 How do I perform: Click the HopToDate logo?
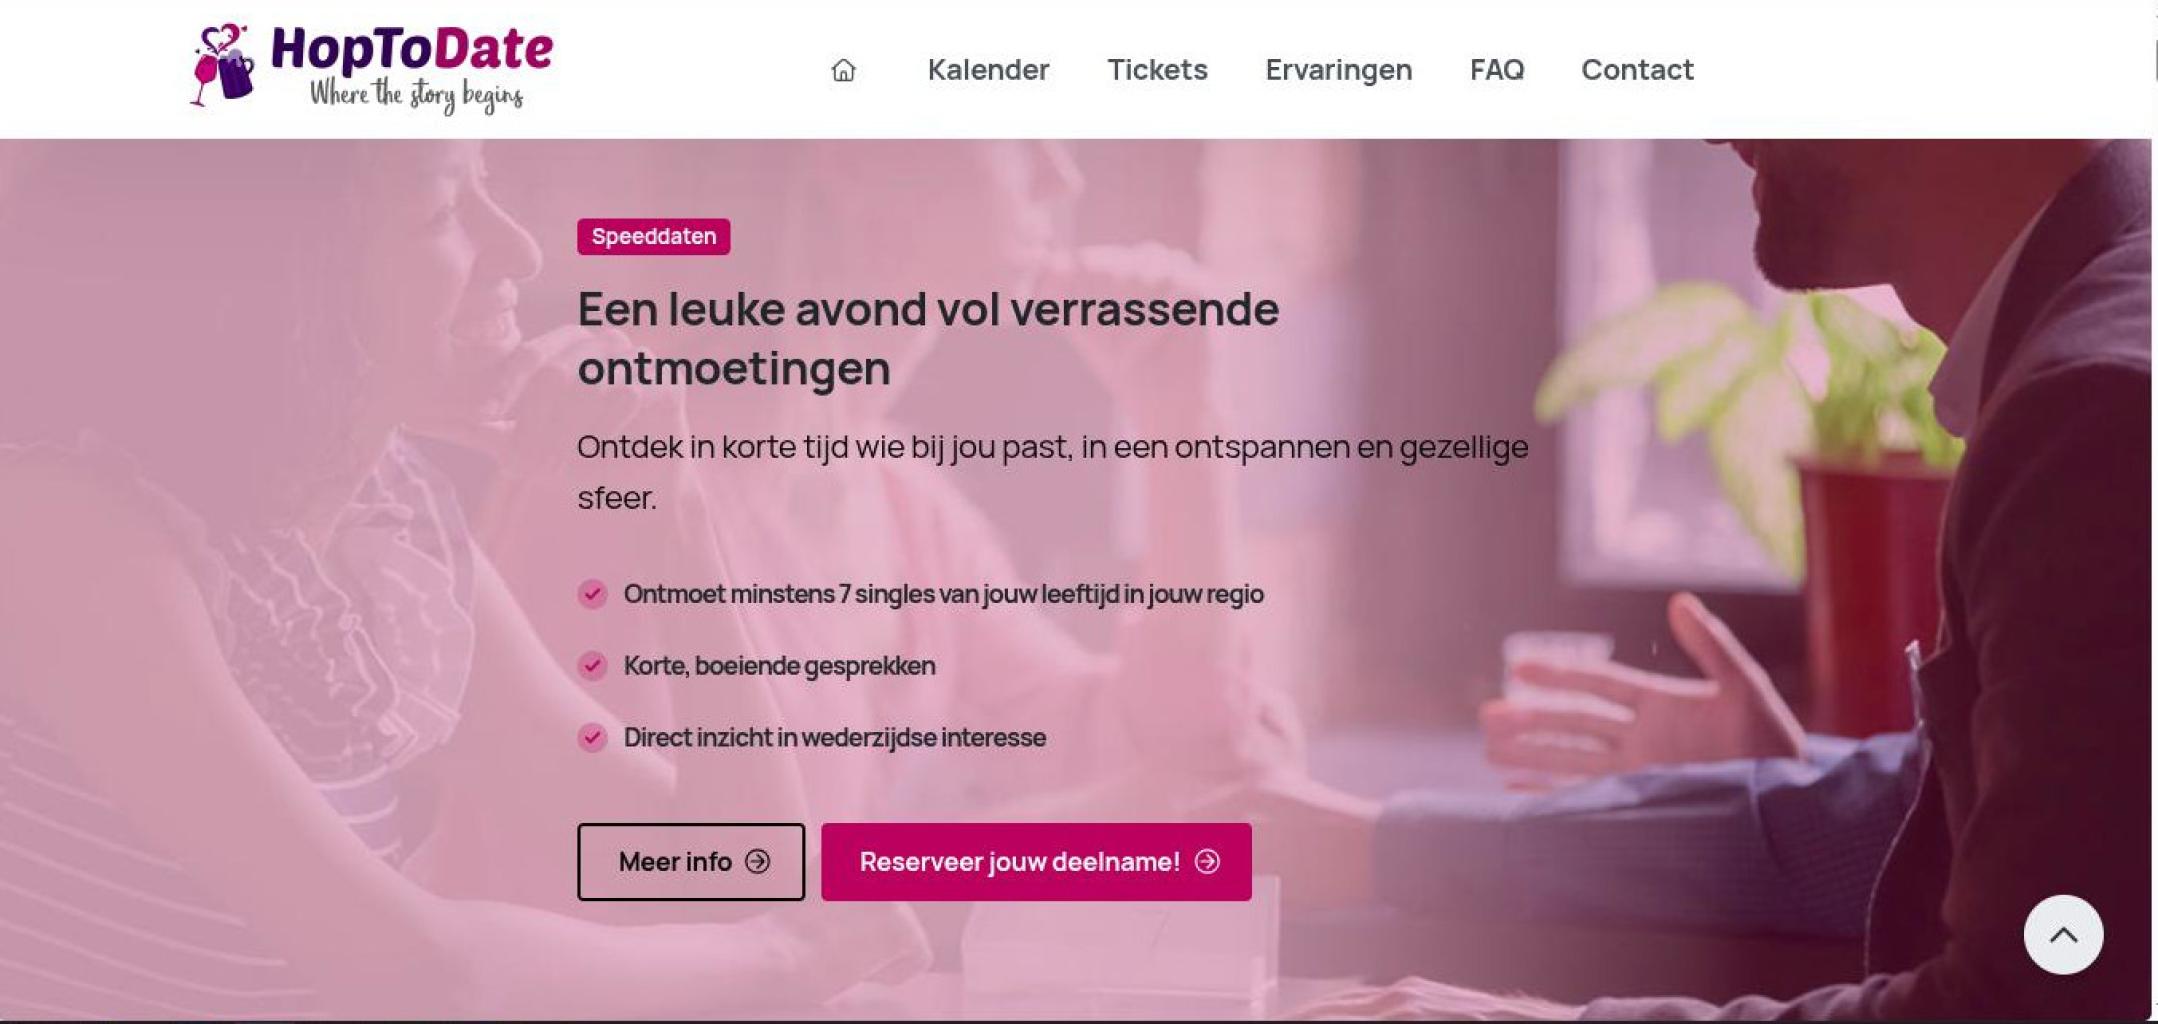(371, 68)
